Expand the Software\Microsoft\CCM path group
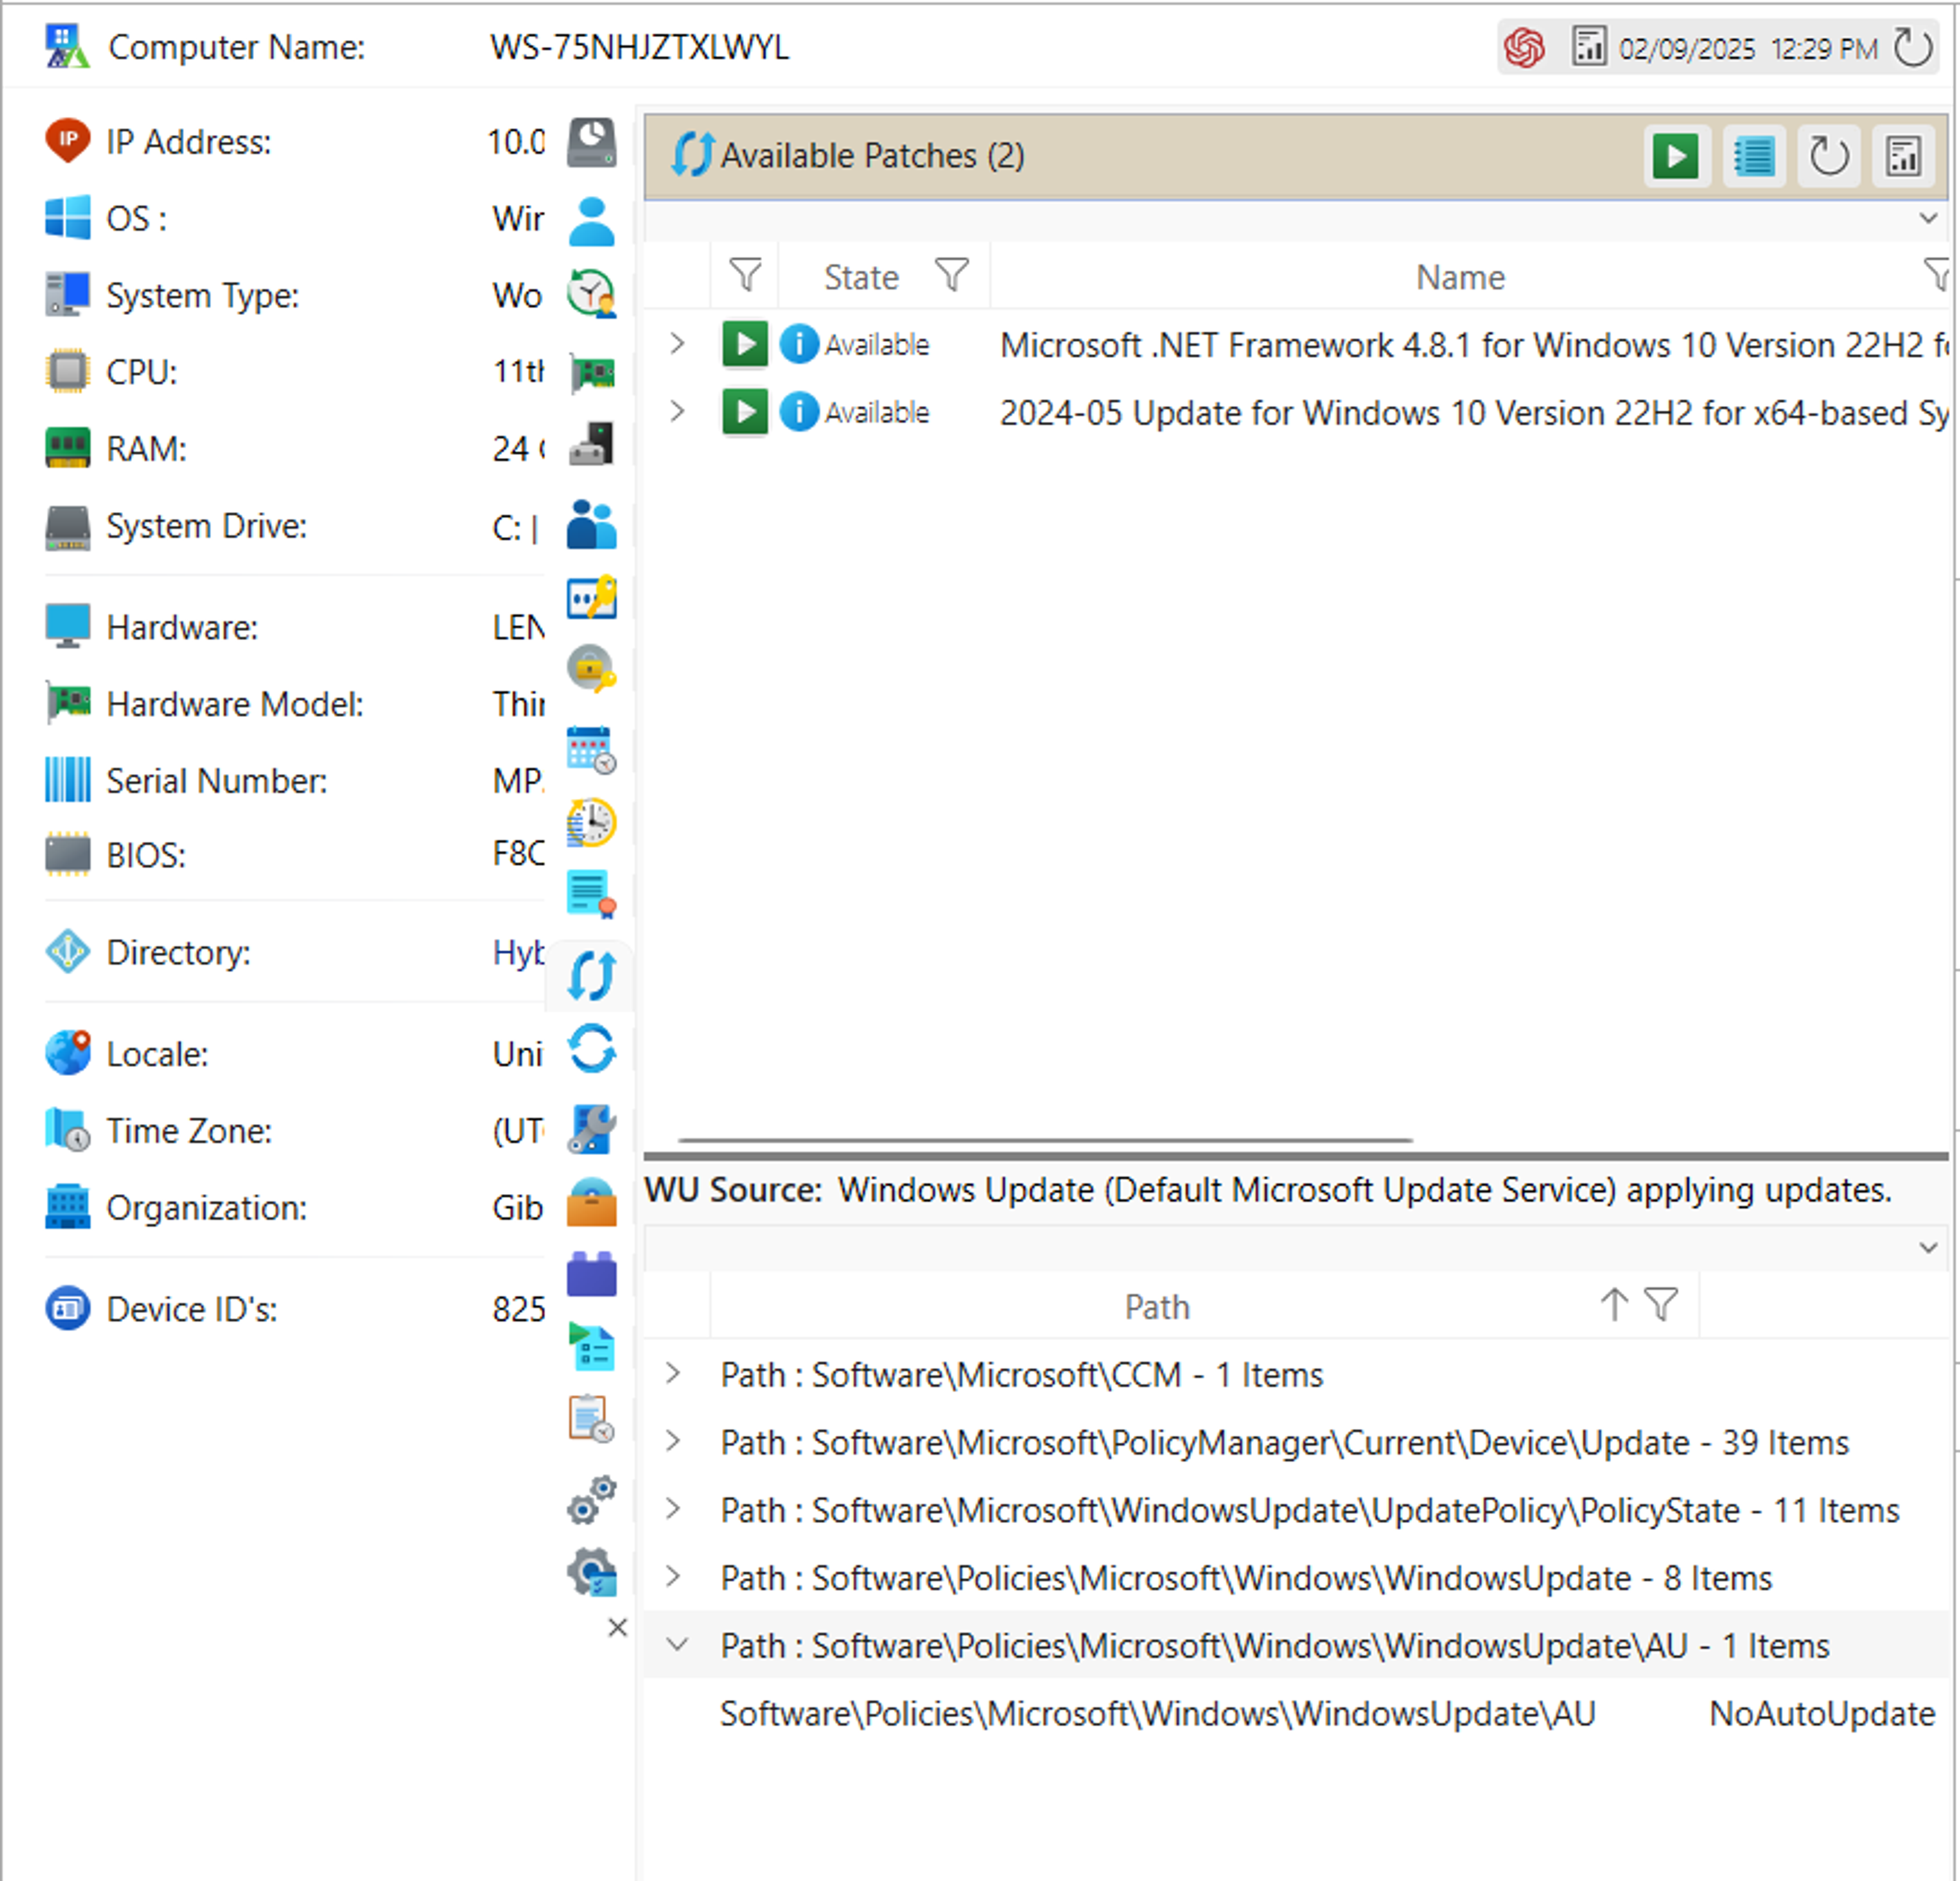 673,1374
